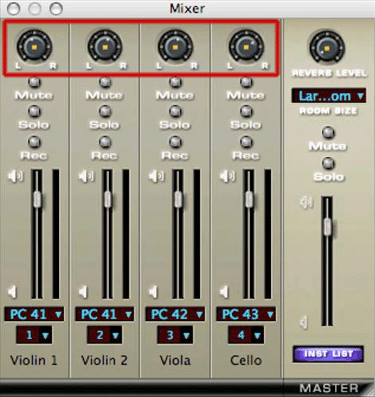Screen dimensions: 375x397
Task: Toggle Mute on the master channel
Action: click(328, 132)
